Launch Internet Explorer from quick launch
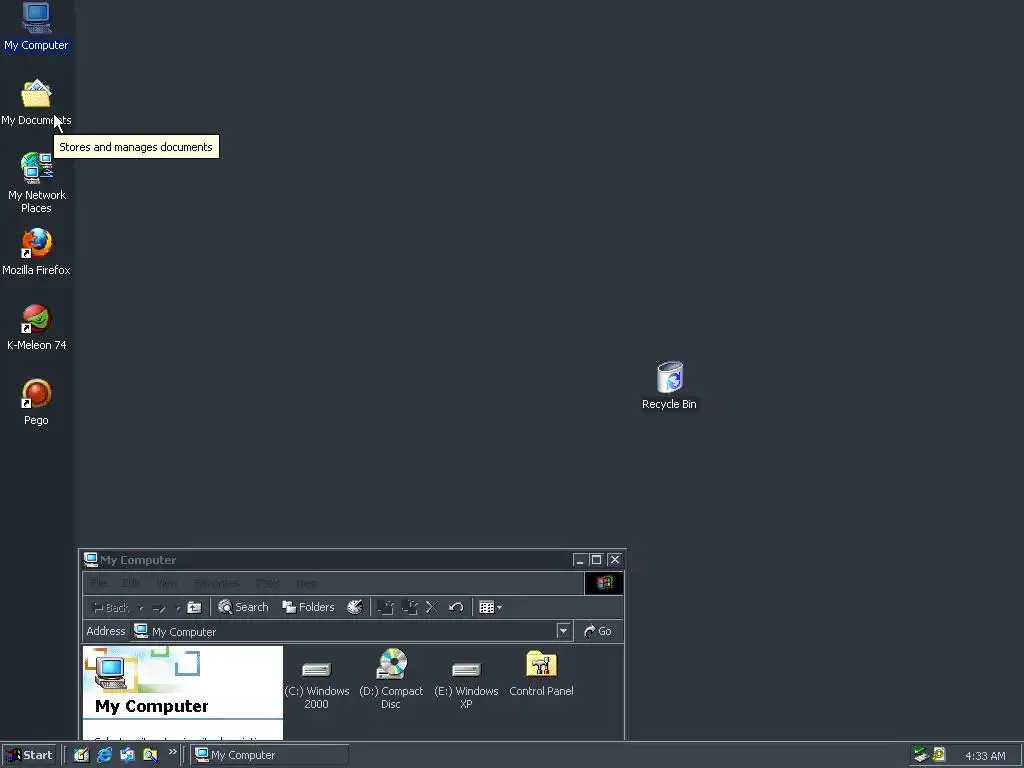Image resolution: width=1024 pixels, height=768 pixels. tap(104, 755)
